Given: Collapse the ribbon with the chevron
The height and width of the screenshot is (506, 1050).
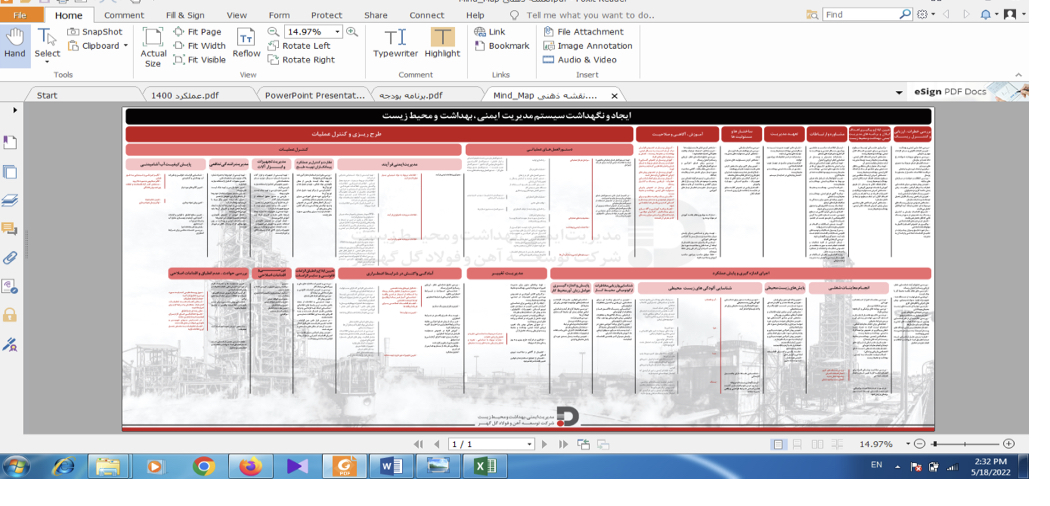Looking at the screenshot, I should [1019, 75].
